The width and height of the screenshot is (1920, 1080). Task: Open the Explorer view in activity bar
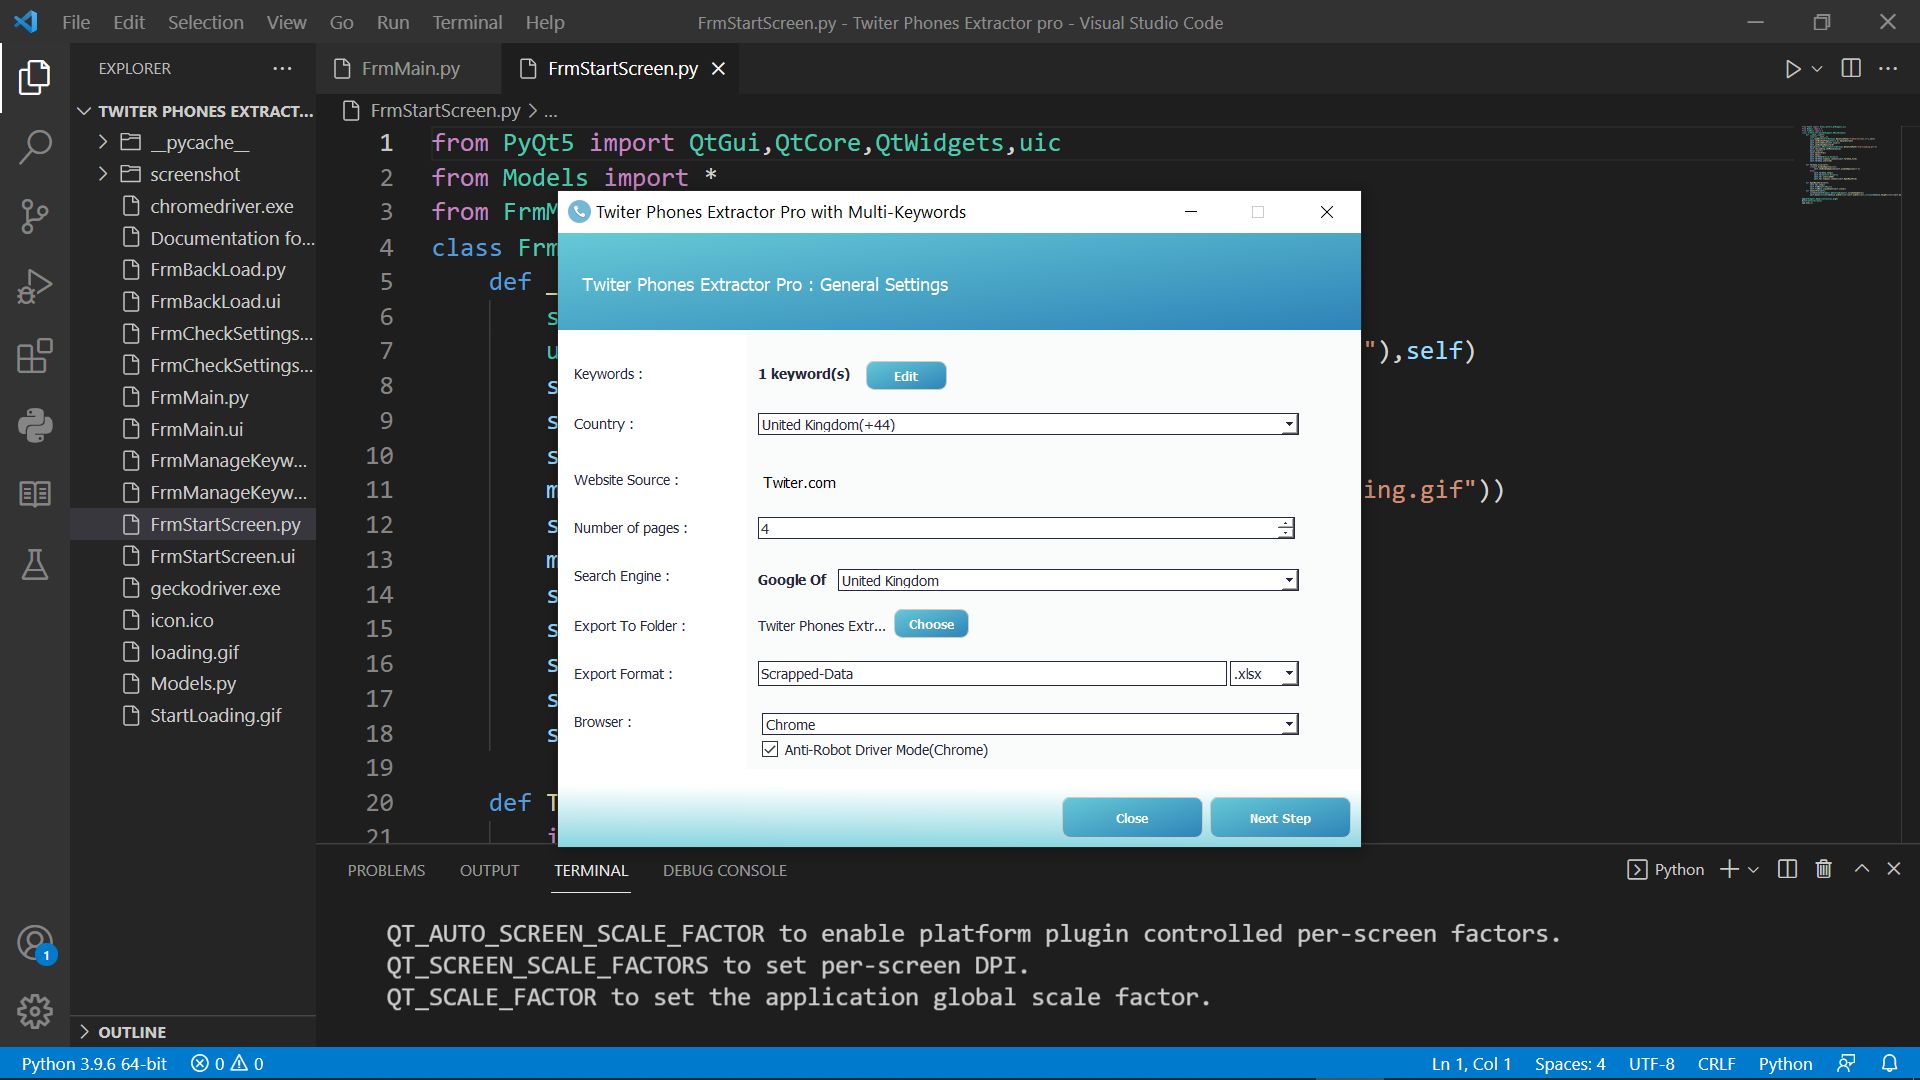point(35,77)
